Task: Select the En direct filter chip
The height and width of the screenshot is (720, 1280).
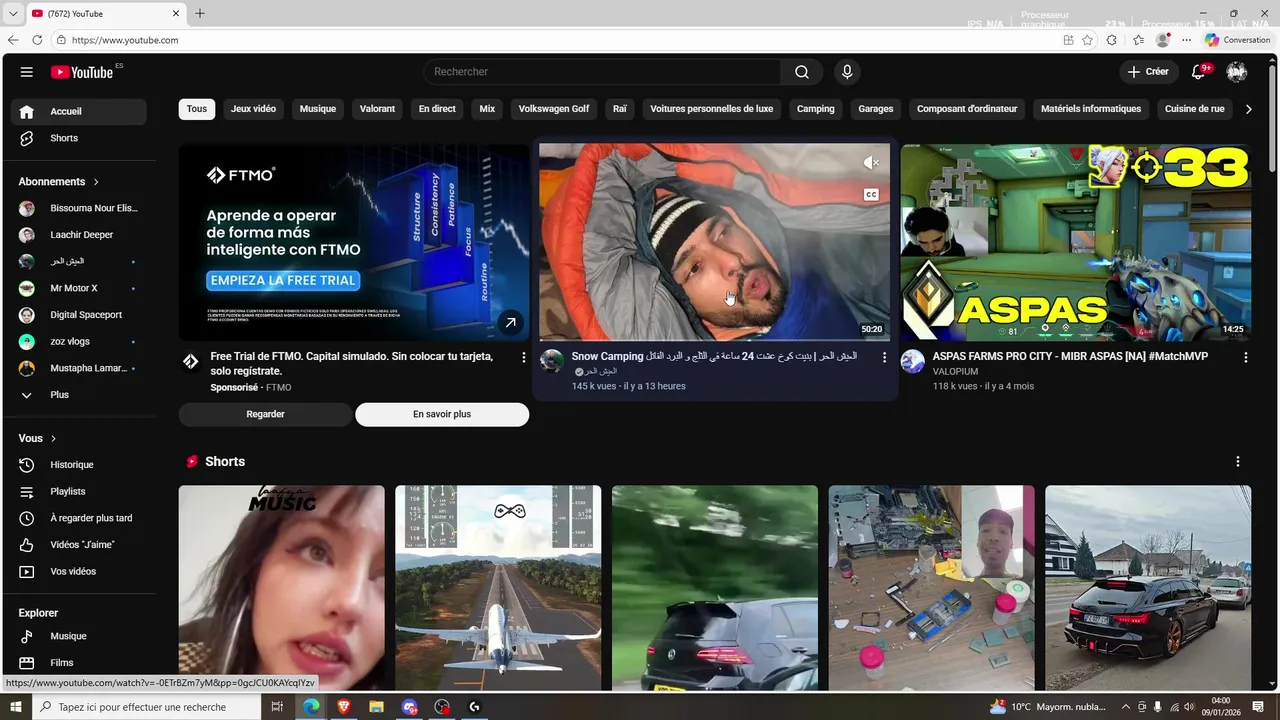Action: 437,109
